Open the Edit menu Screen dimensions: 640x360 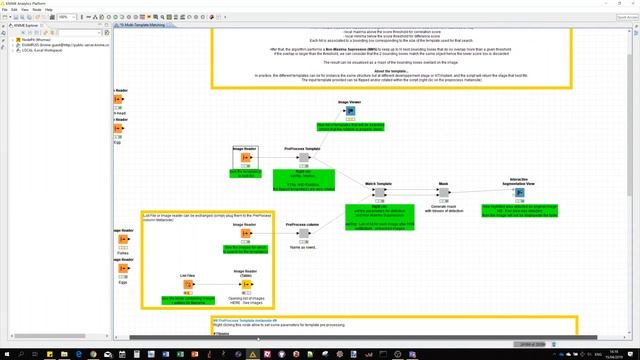tap(14, 9)
